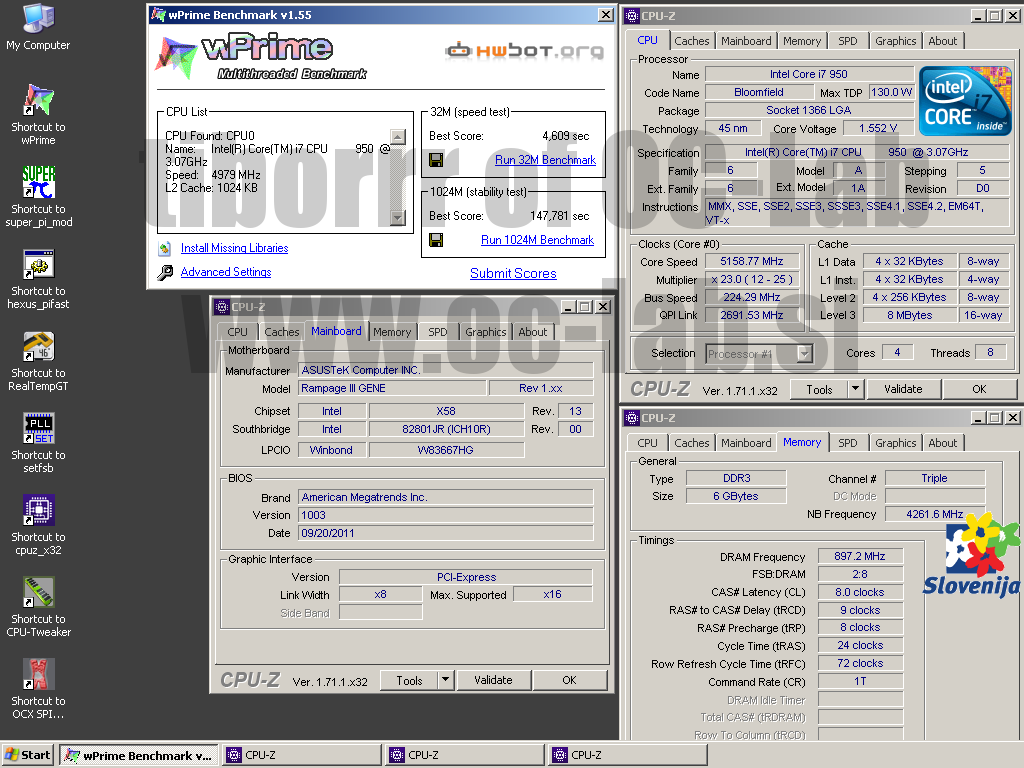Open the Processor #1 selection dropdown

(805, 354)
